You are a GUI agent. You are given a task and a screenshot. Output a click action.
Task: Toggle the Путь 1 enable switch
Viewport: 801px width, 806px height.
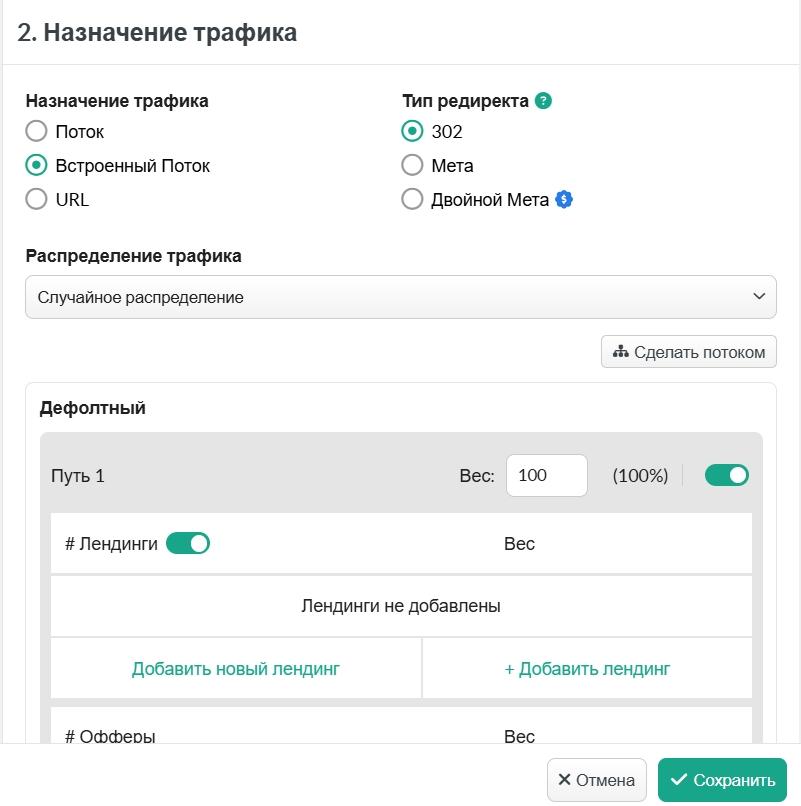726,475
